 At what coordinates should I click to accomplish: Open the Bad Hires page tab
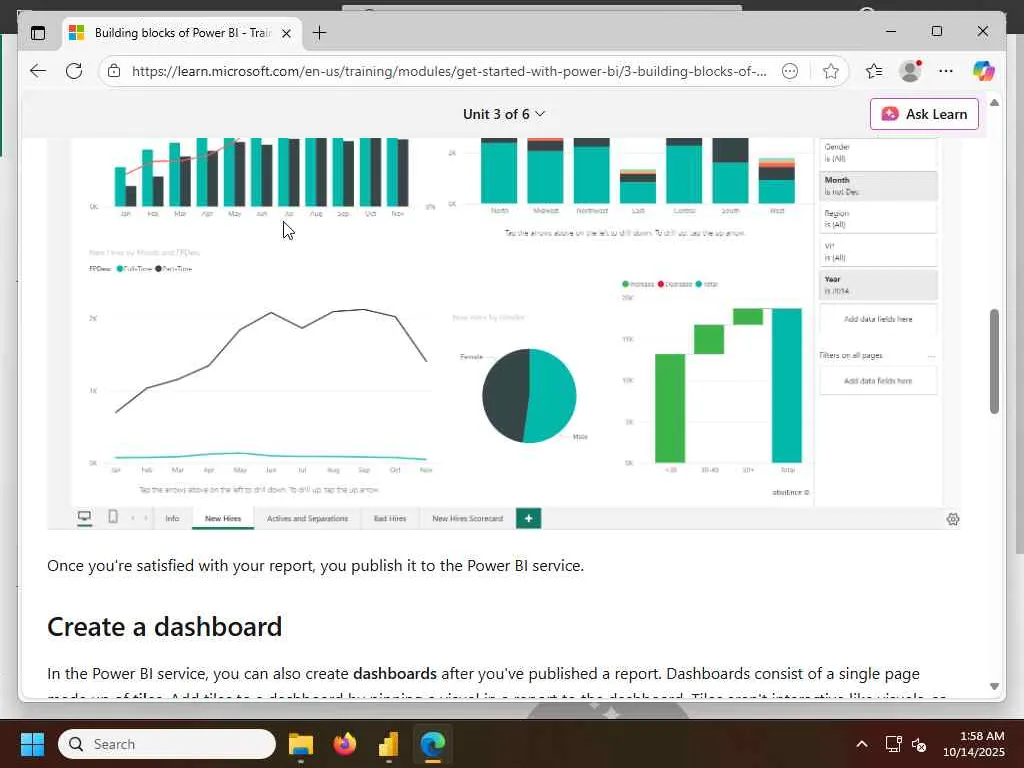click(x=390, y=519)
